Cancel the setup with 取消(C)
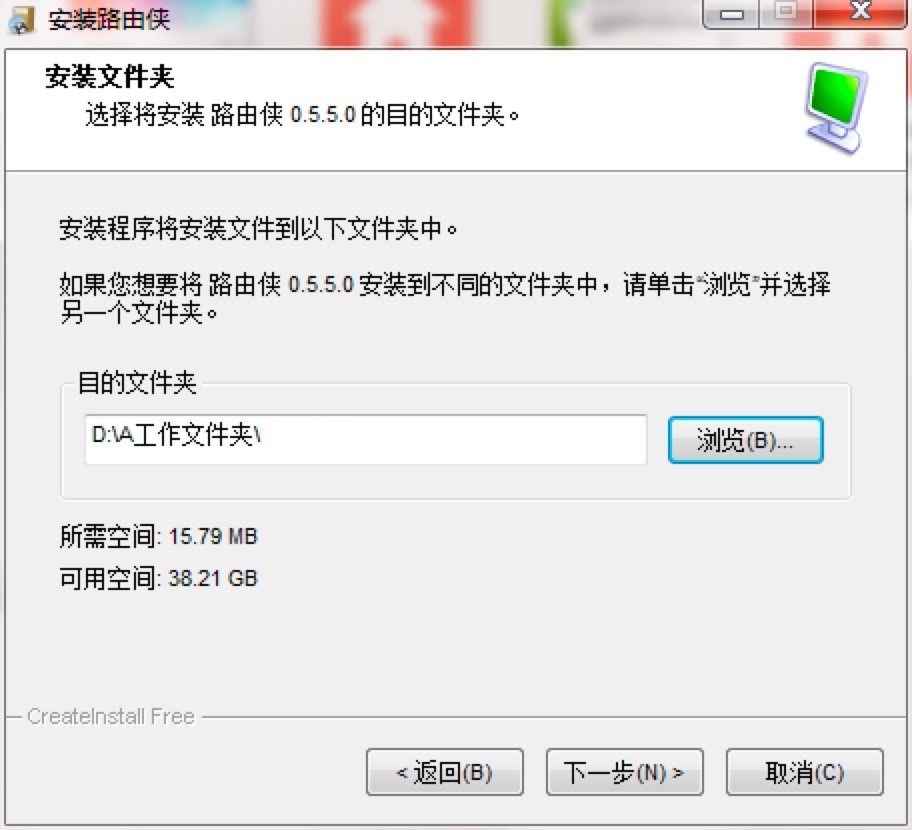The image size is (912, 830). (804, 772)
